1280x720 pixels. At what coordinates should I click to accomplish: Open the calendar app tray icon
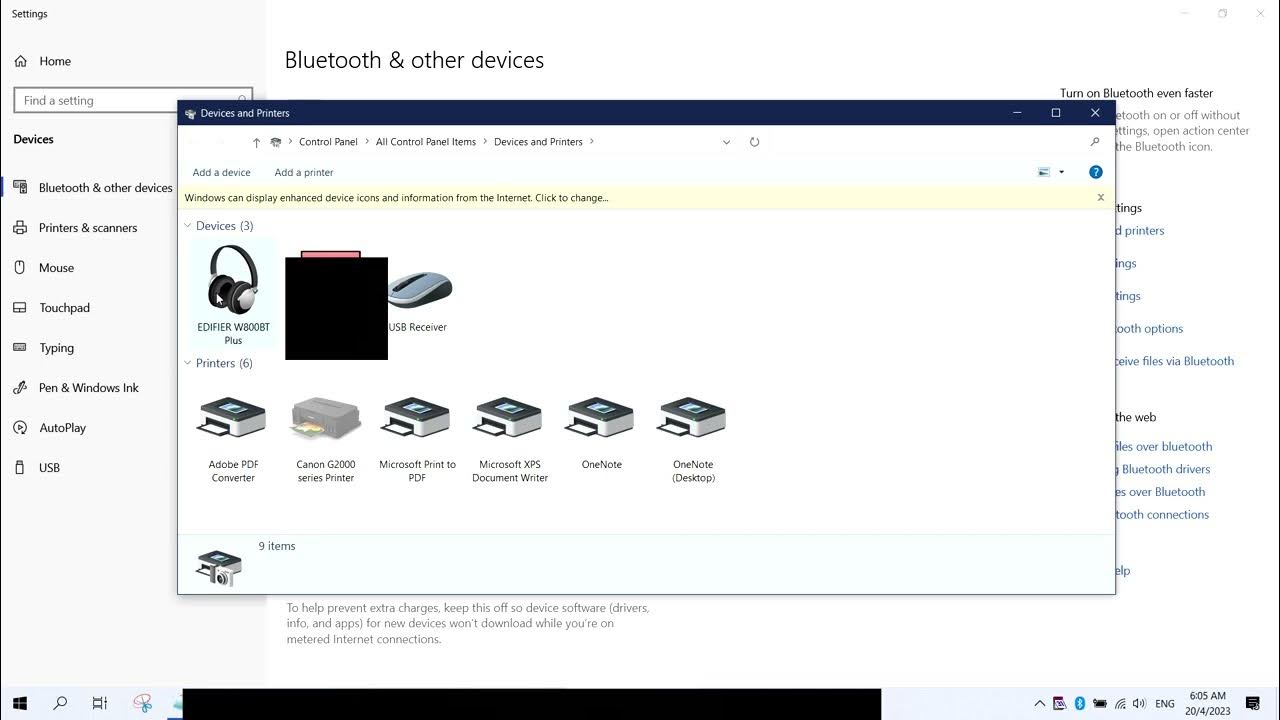pos(1059,704)
